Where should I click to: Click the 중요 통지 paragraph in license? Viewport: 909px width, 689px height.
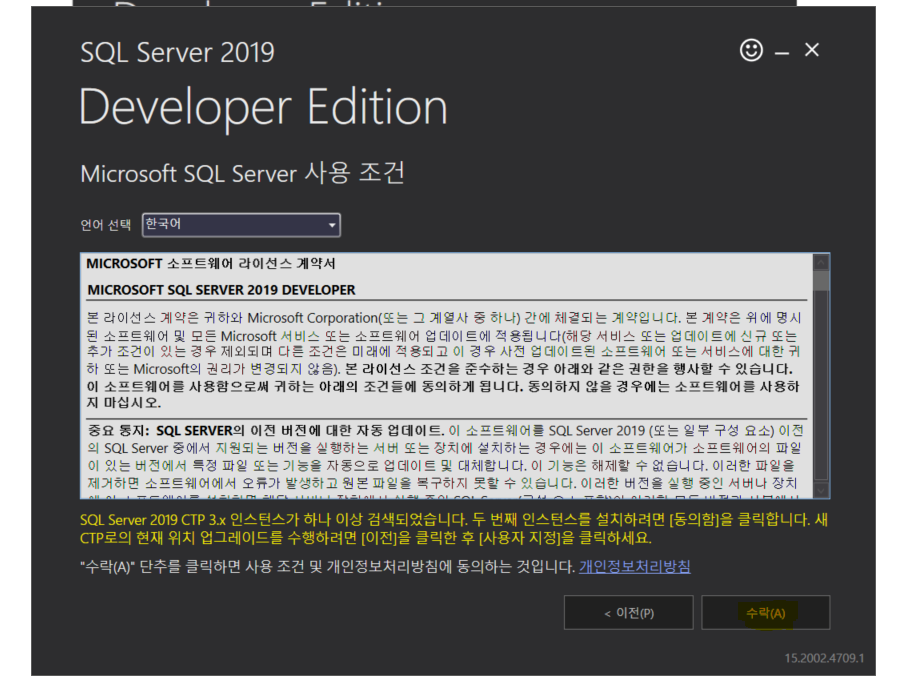(x=445, y=461)
